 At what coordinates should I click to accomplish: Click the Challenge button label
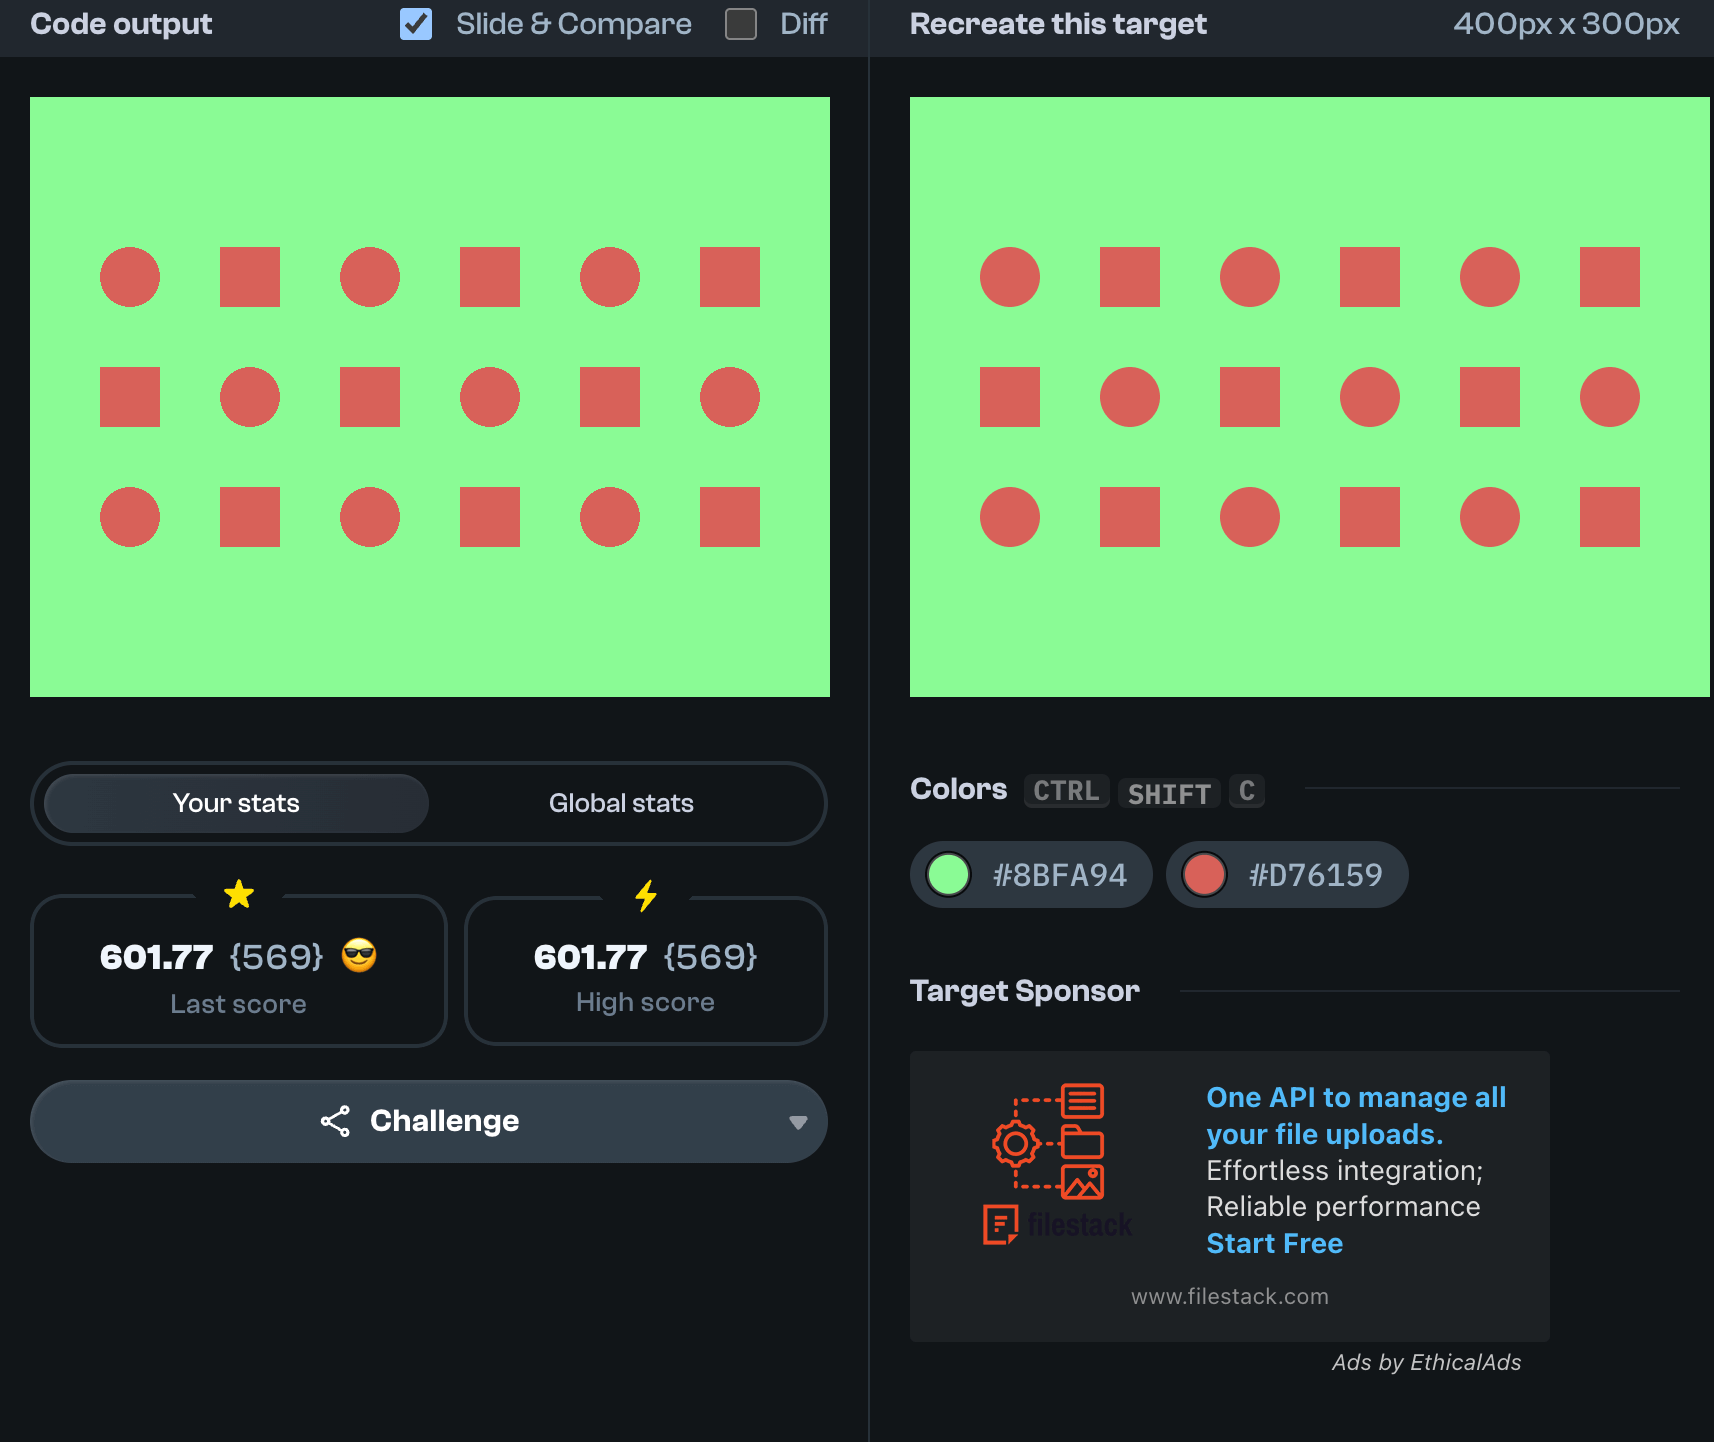[x=444, y=1121]
